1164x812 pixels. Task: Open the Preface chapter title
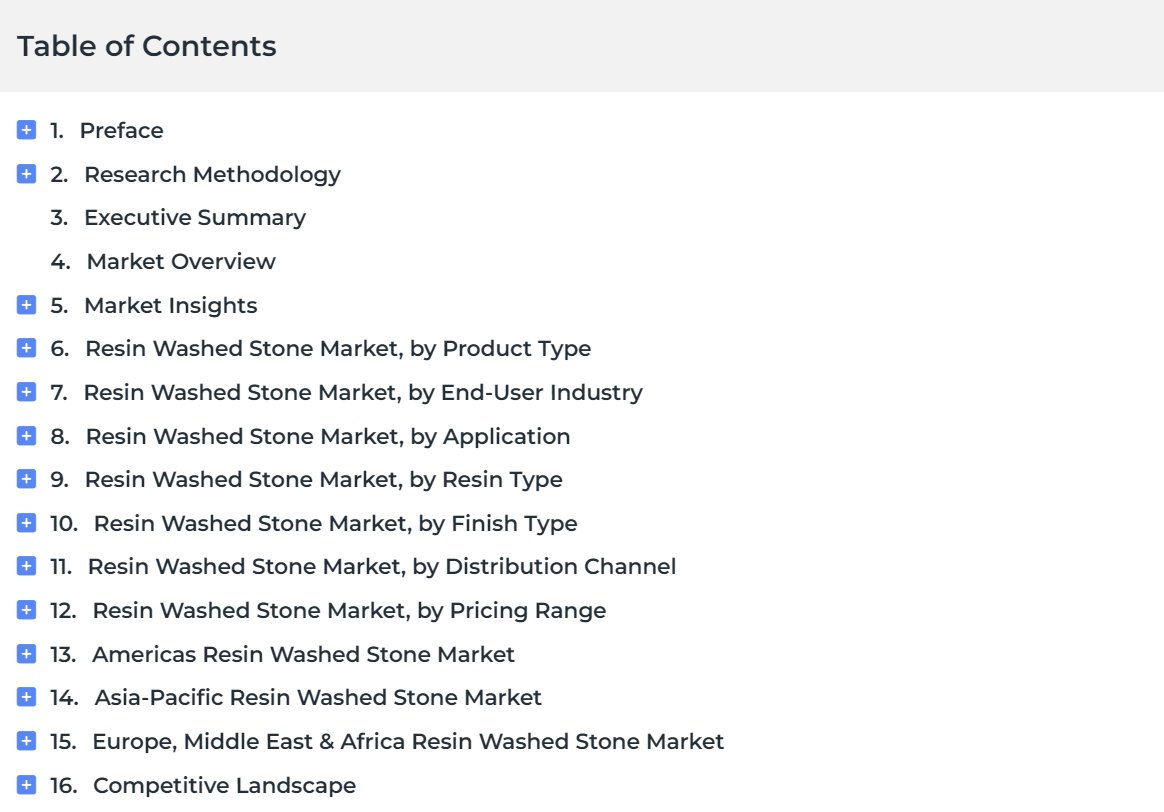(x=122, y=131)
